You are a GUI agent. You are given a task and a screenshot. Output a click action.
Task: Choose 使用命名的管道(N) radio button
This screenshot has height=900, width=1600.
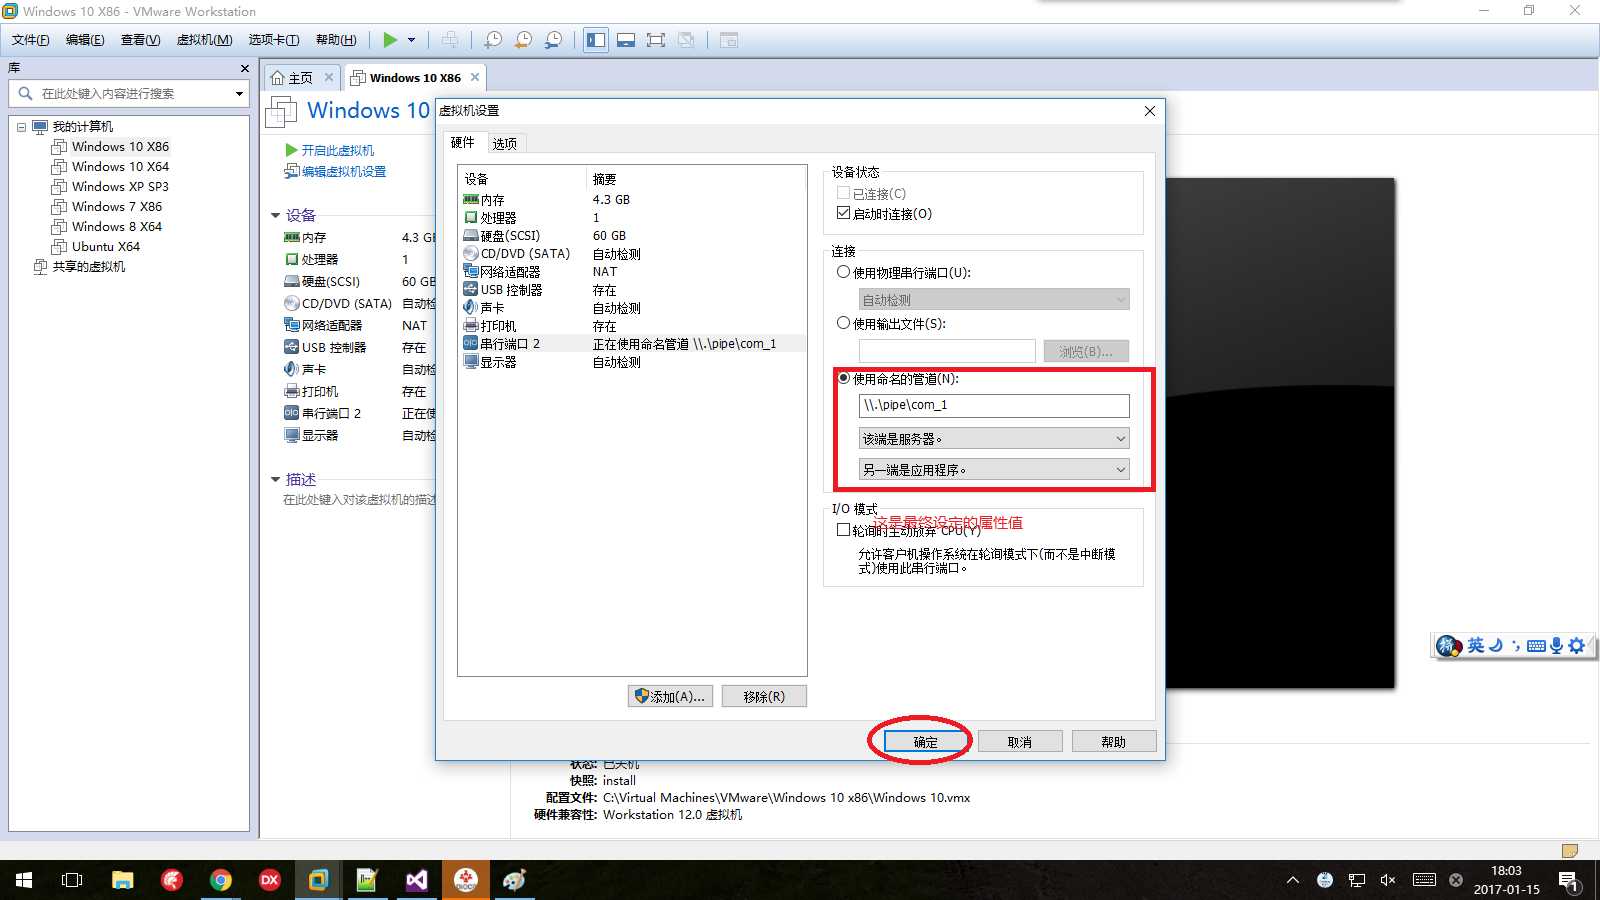point(843,378)
